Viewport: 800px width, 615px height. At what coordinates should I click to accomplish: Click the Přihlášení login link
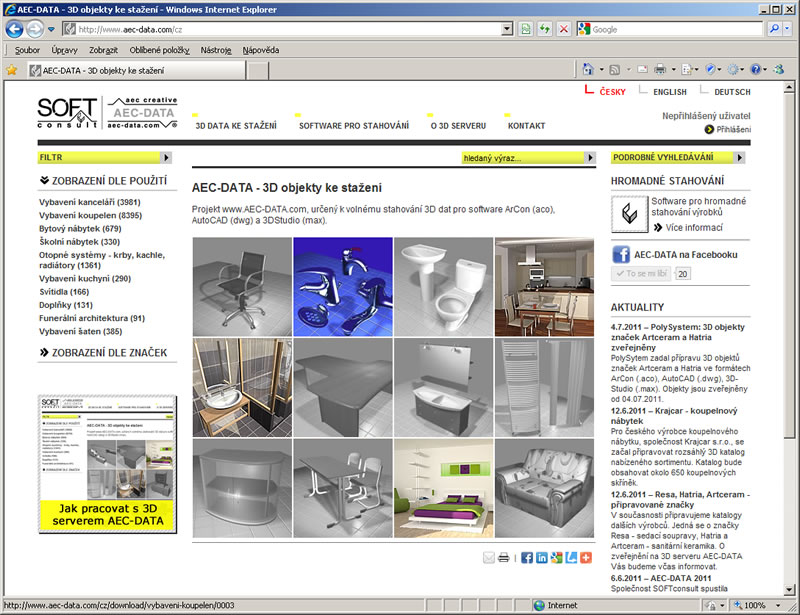732,129
